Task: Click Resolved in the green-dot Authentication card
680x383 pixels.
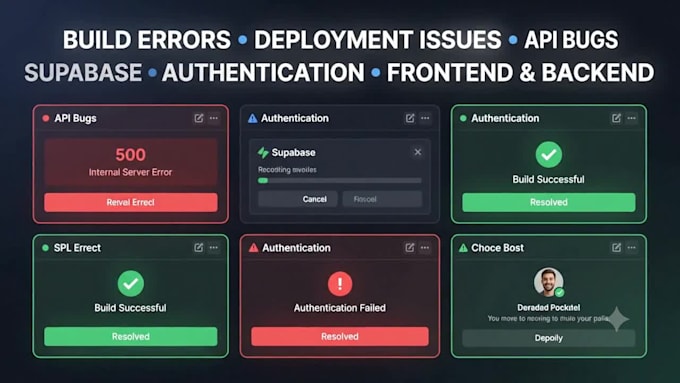Action: coord(549,202)
